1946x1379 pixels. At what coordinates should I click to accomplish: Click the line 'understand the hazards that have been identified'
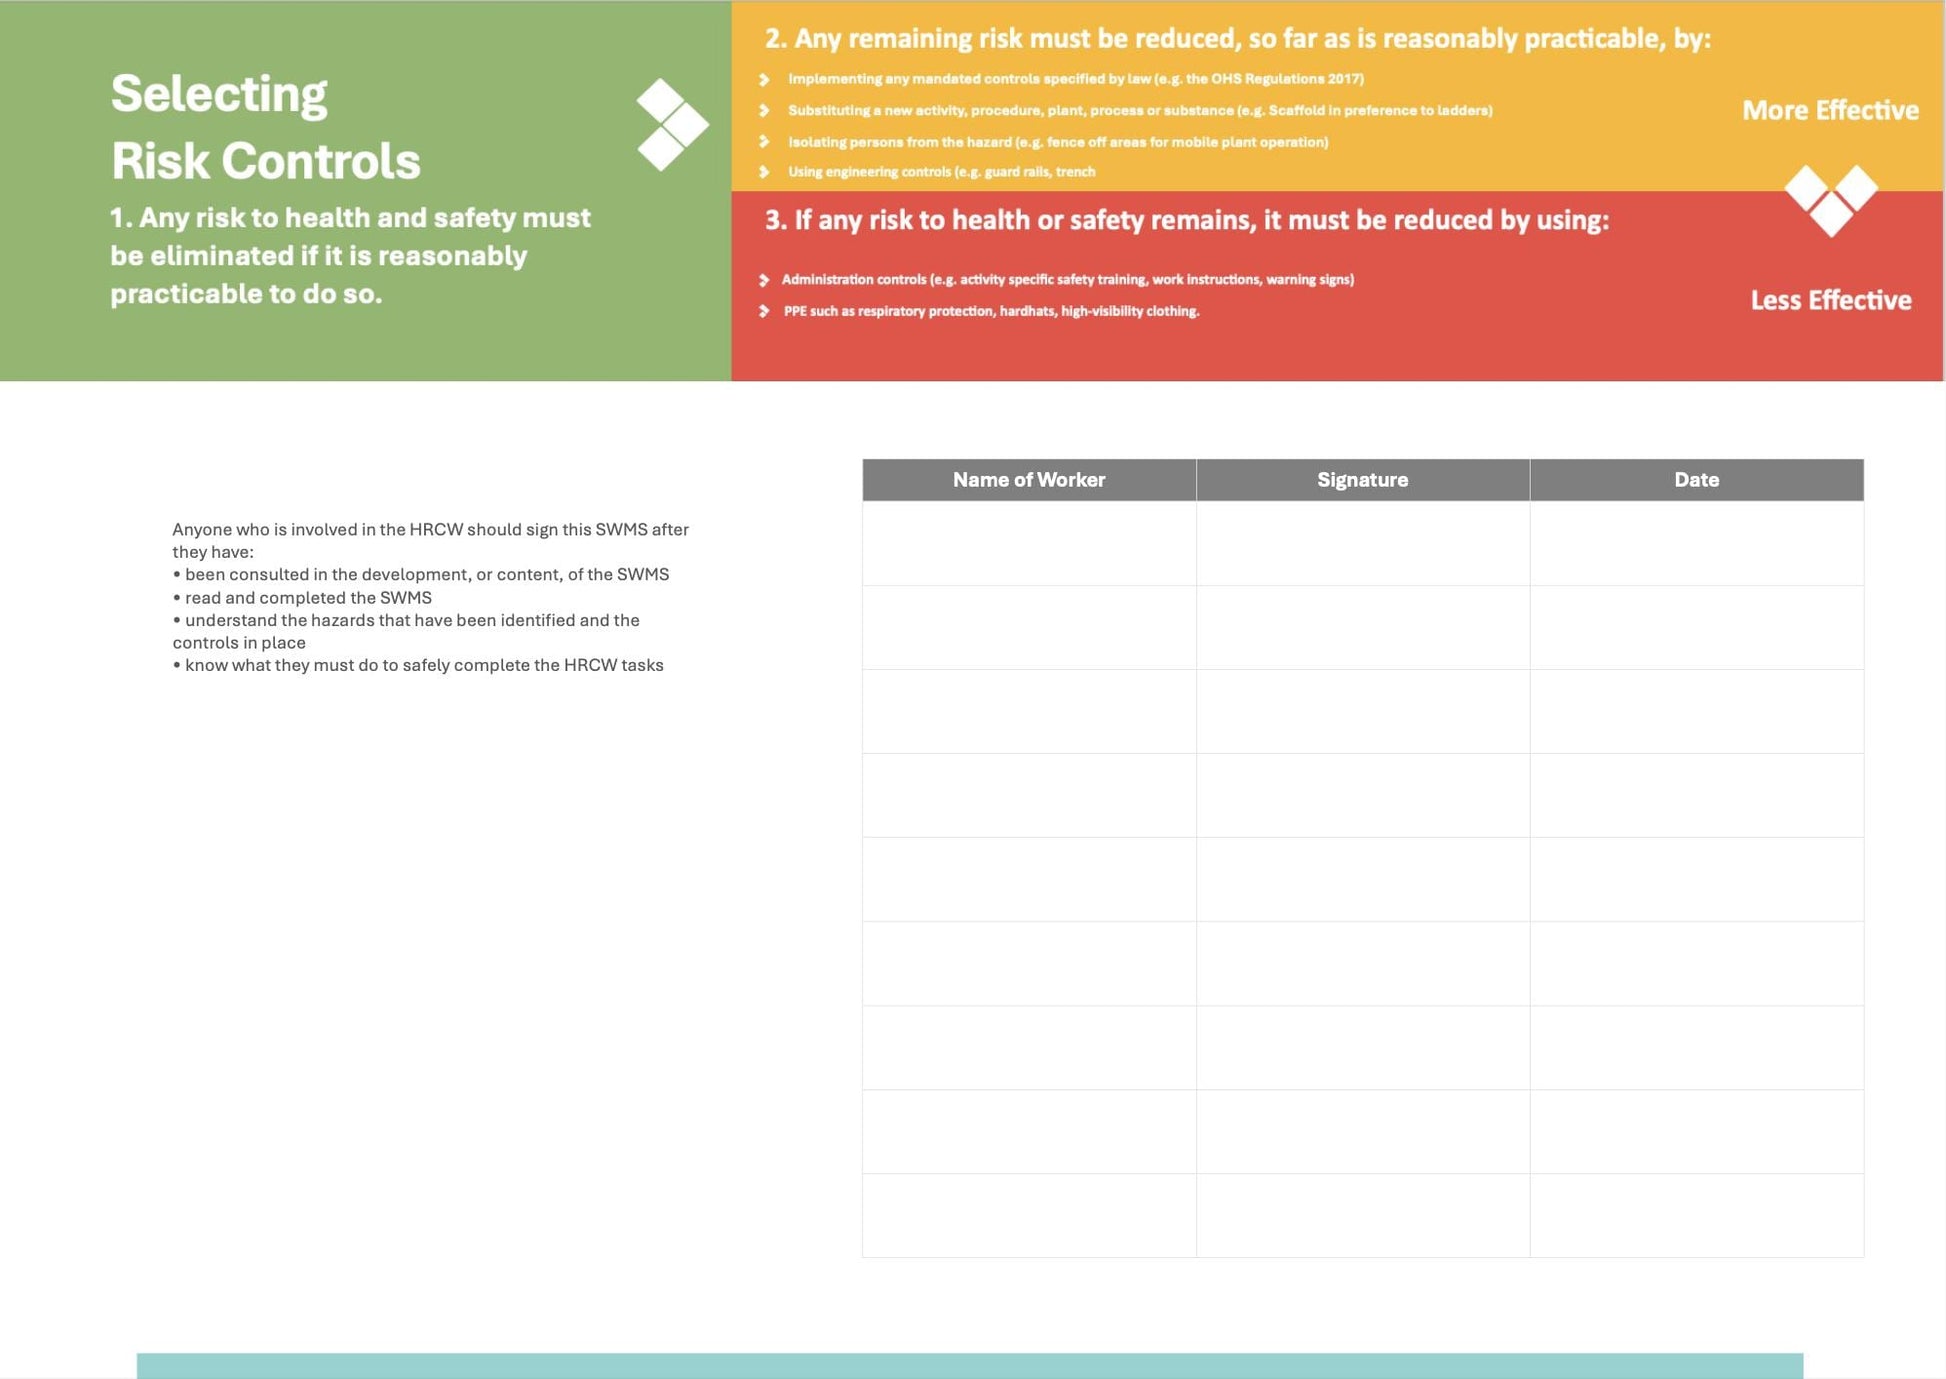pos(406,631)
